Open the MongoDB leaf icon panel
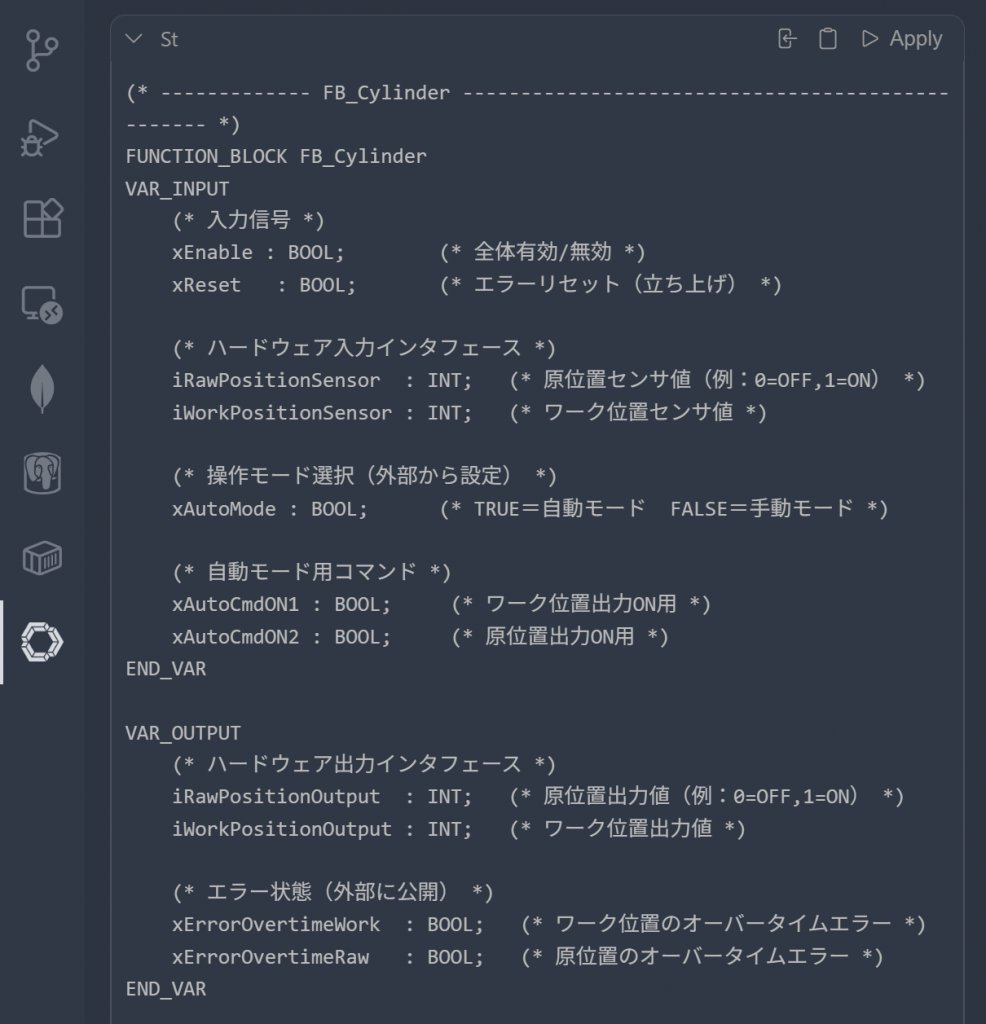 click(42, 389)
